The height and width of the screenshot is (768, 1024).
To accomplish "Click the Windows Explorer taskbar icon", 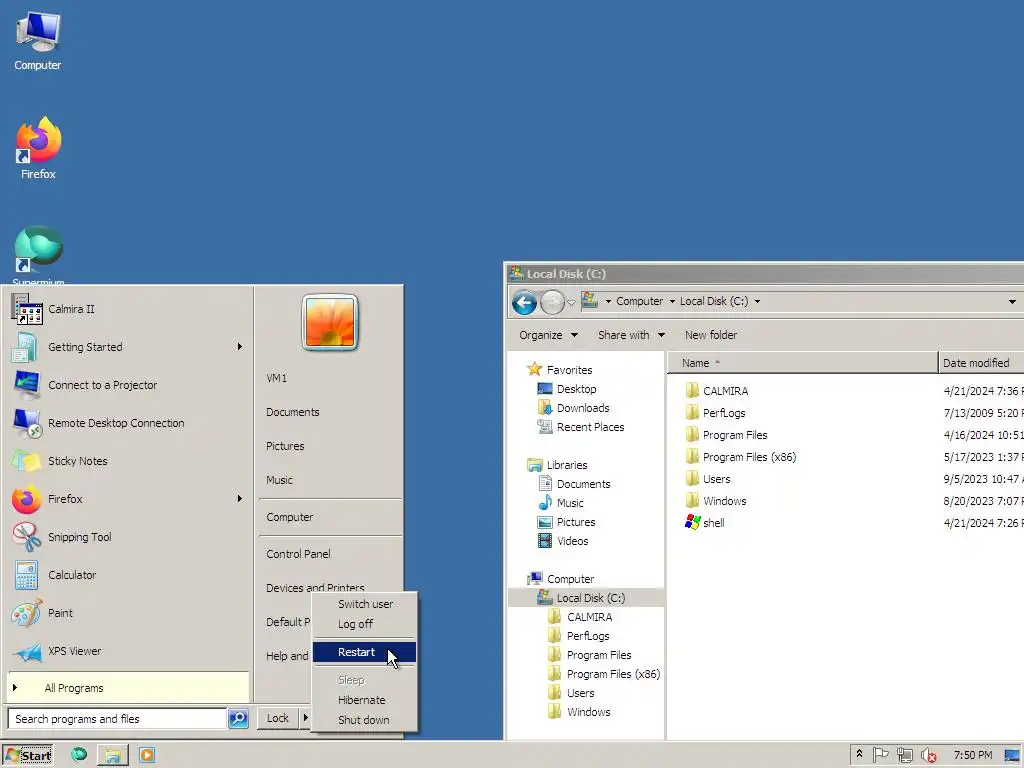I will coord(113,755).
